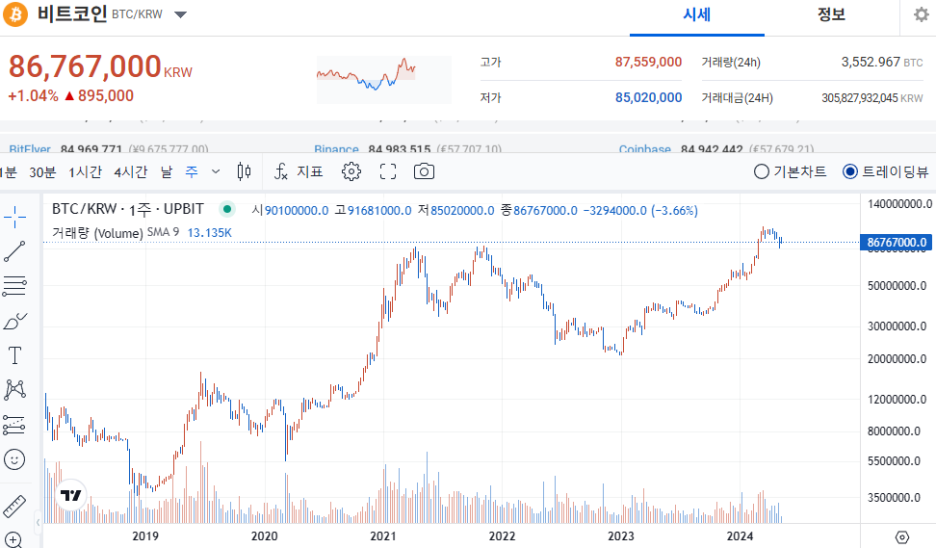Select the brush drawing tool
The width and height of the screenshot is (936, 548).
(x=14, y=321)
